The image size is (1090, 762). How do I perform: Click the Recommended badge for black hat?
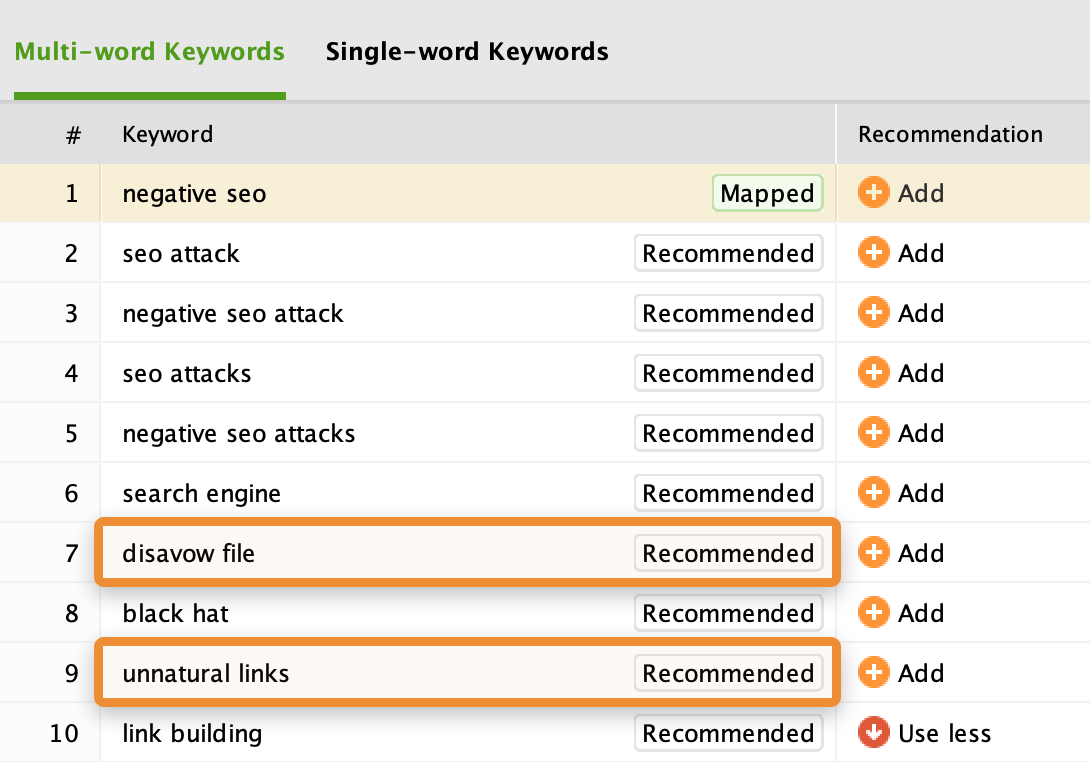[728, 613]
